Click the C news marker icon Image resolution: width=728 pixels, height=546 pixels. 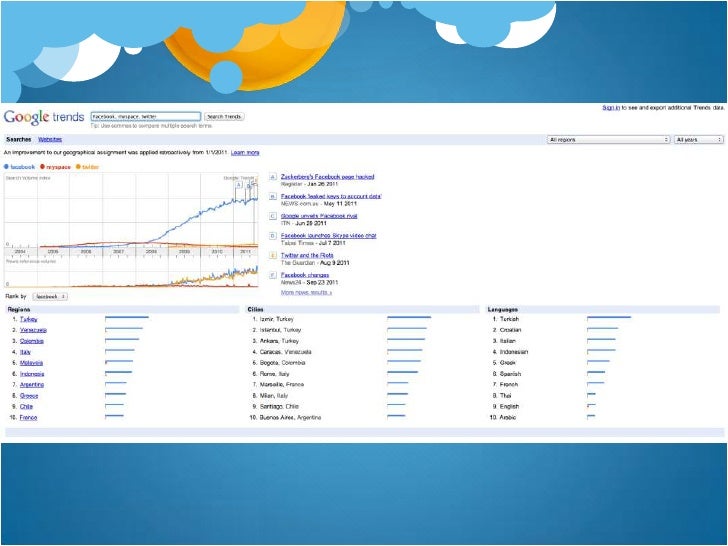coord(273,216)
